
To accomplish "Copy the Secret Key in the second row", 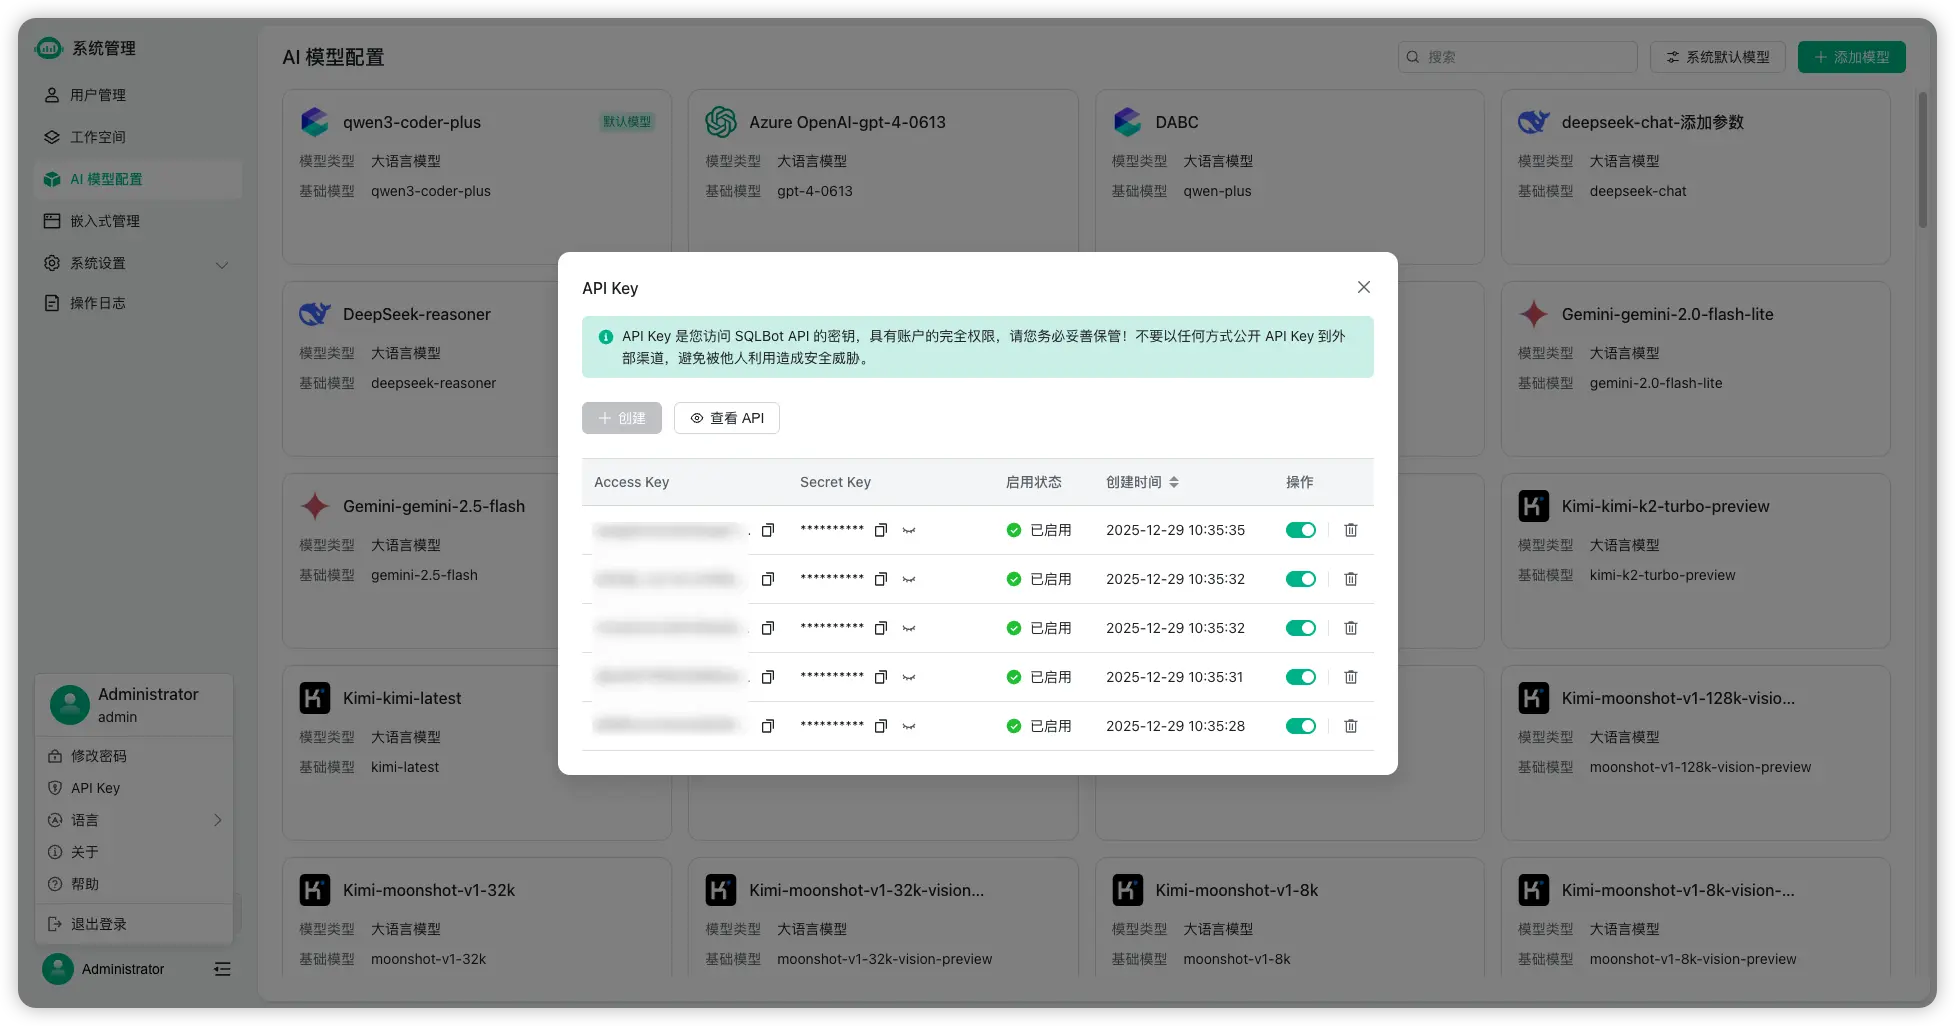I will 881,579.
